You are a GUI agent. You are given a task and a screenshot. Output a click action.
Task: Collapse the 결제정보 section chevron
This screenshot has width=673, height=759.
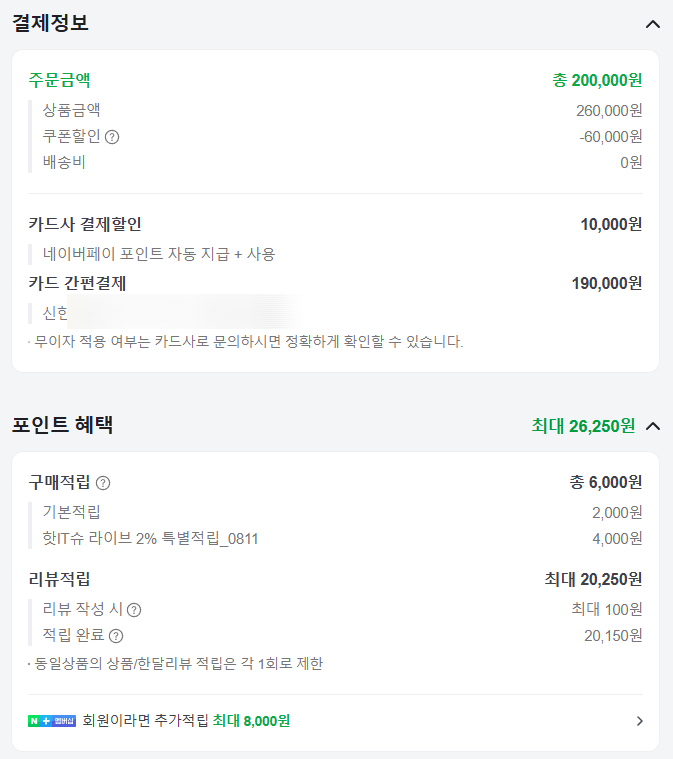coord(653,24)
